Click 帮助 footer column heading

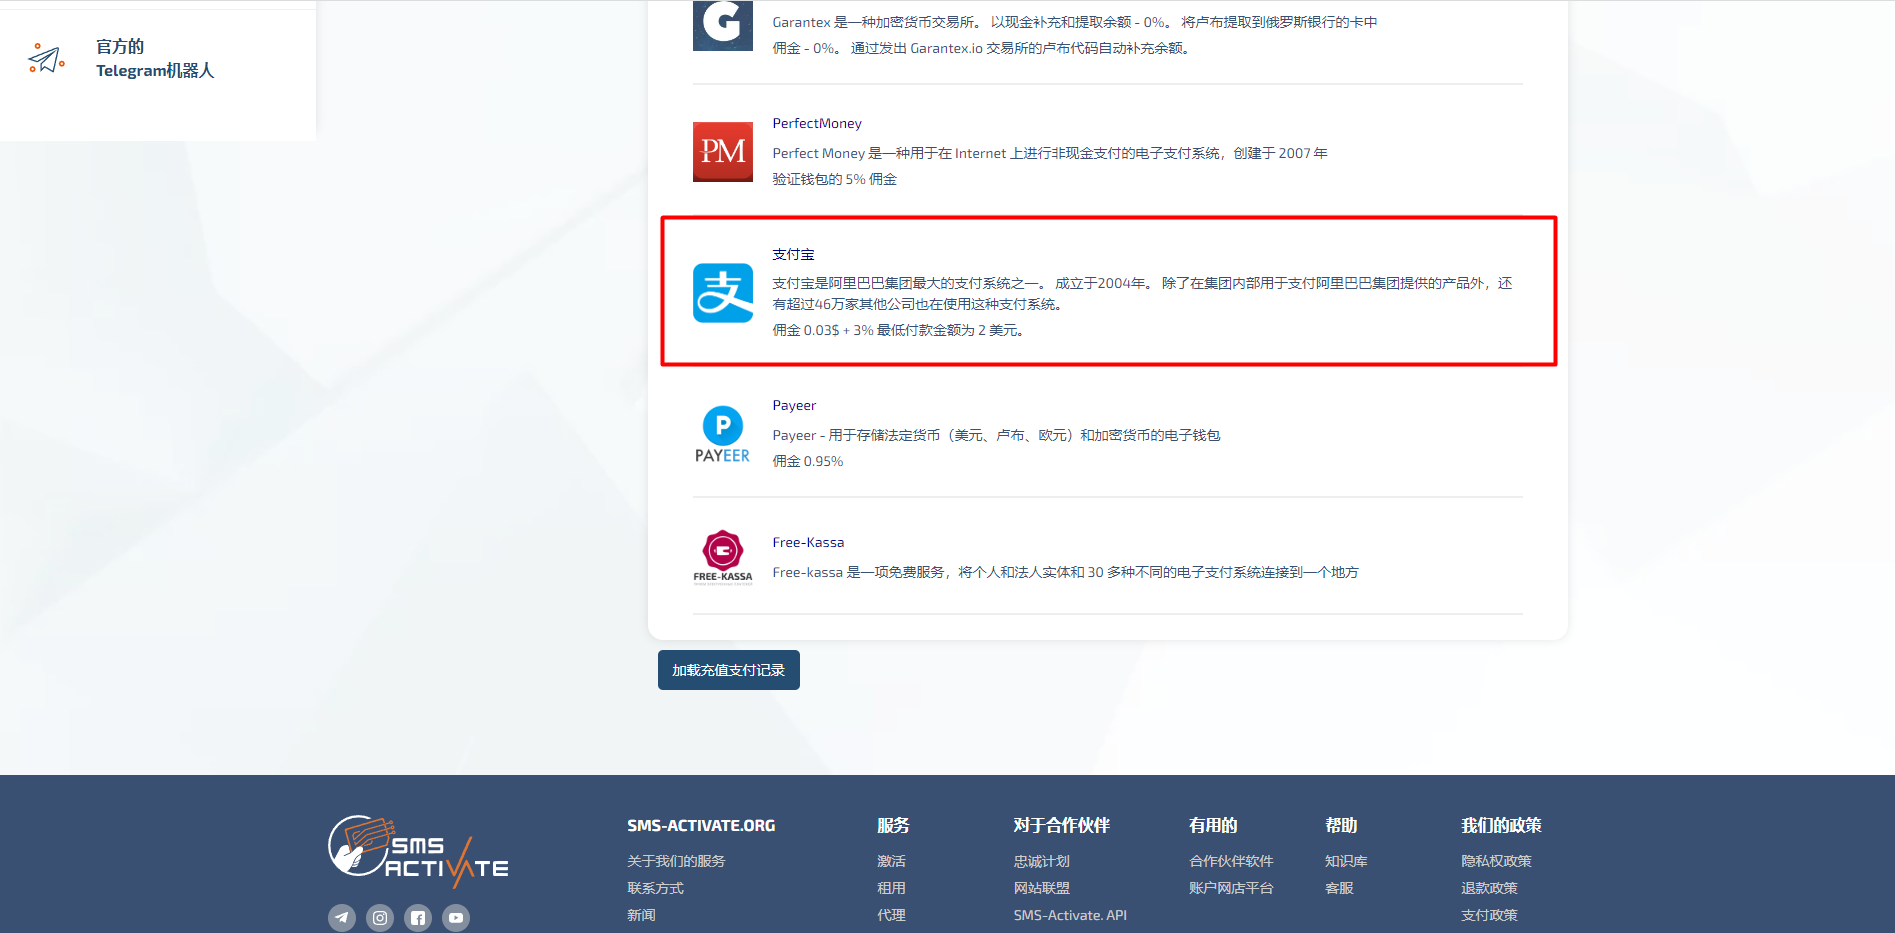(1341, 826)
